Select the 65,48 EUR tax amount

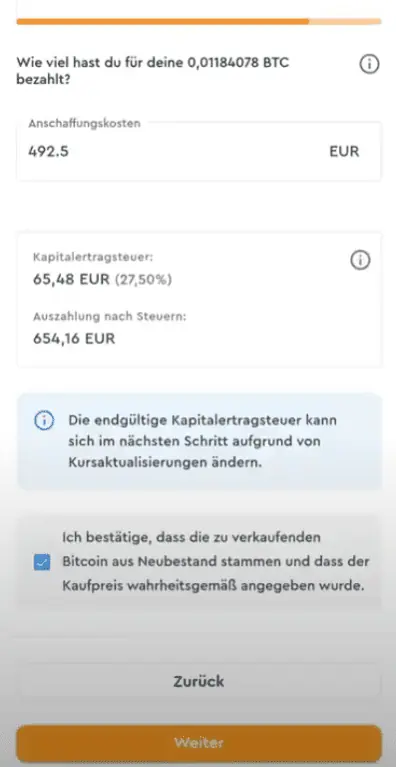pyautogui.click(x=71, y=280)
